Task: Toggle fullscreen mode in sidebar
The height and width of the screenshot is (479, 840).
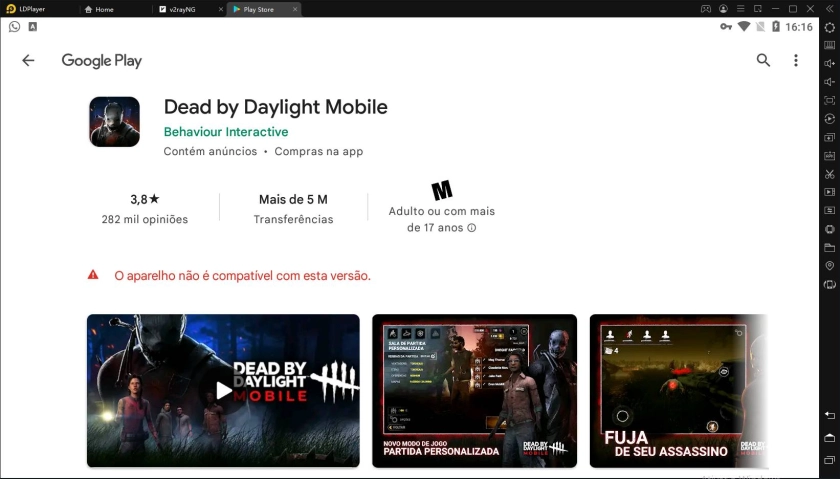Action: [x=829, y=100]
